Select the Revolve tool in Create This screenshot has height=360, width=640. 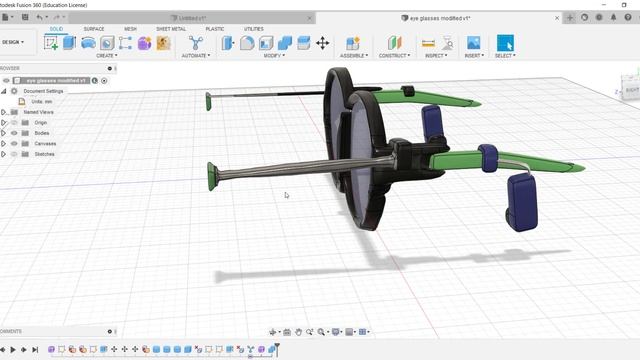pos(88,43)
